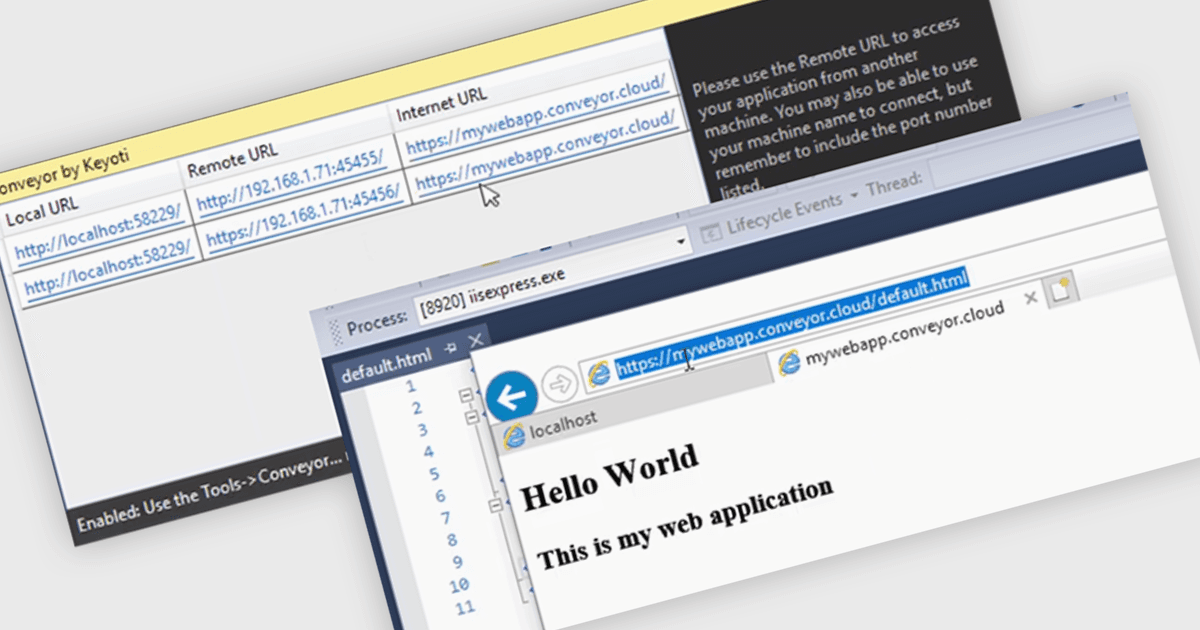Click the Lifecycle Events label
The image size is (1200, 630).
(785, 212)
